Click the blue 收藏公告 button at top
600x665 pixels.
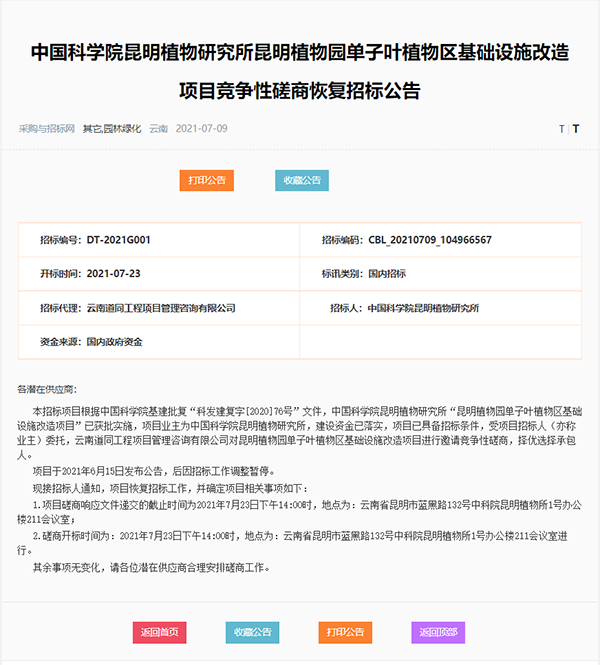click(x=301, y=180)
